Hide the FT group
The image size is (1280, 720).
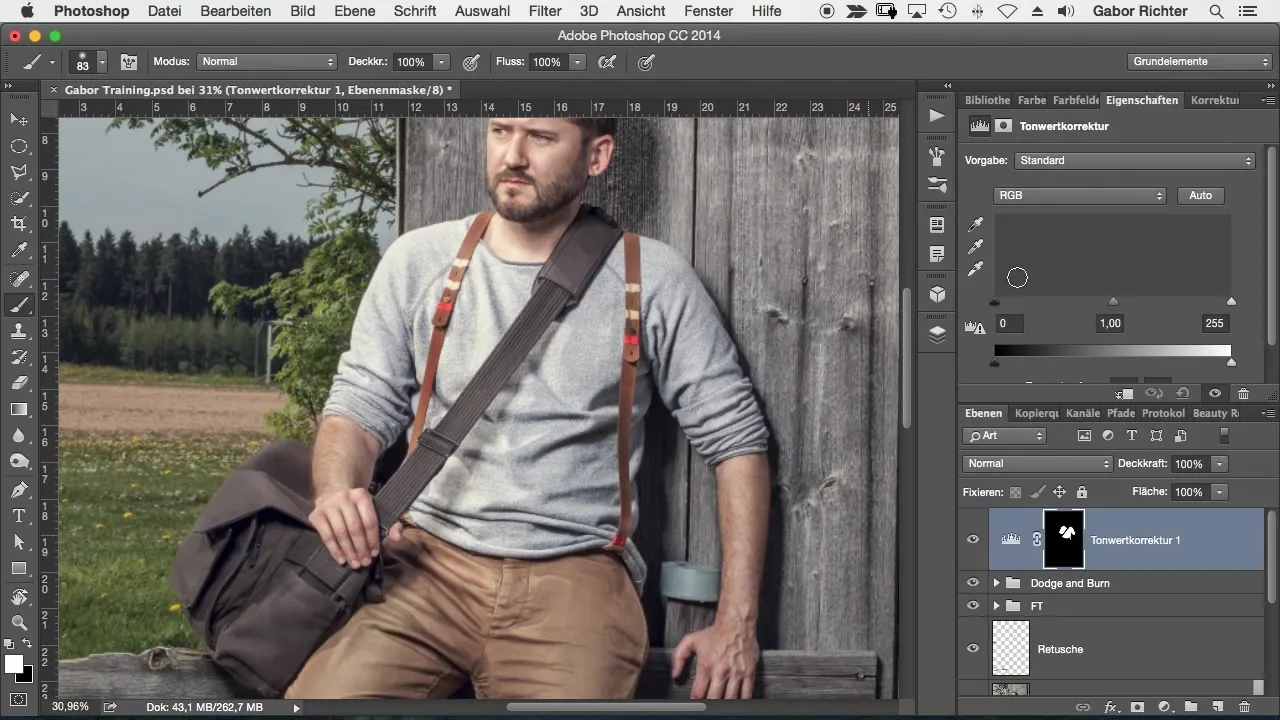(973, 606)
